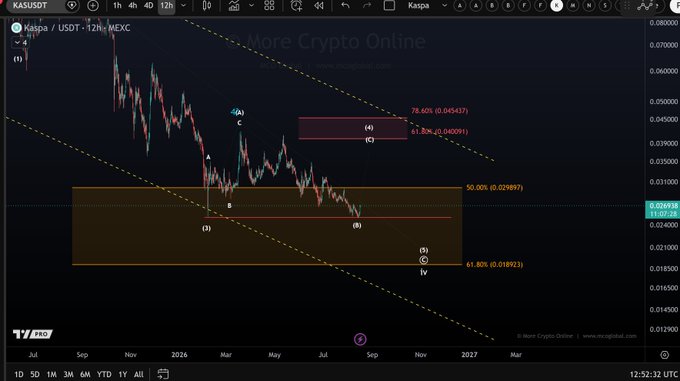Click the (5) wave projection label
The image size is (680, 381).
coord(424,250)
